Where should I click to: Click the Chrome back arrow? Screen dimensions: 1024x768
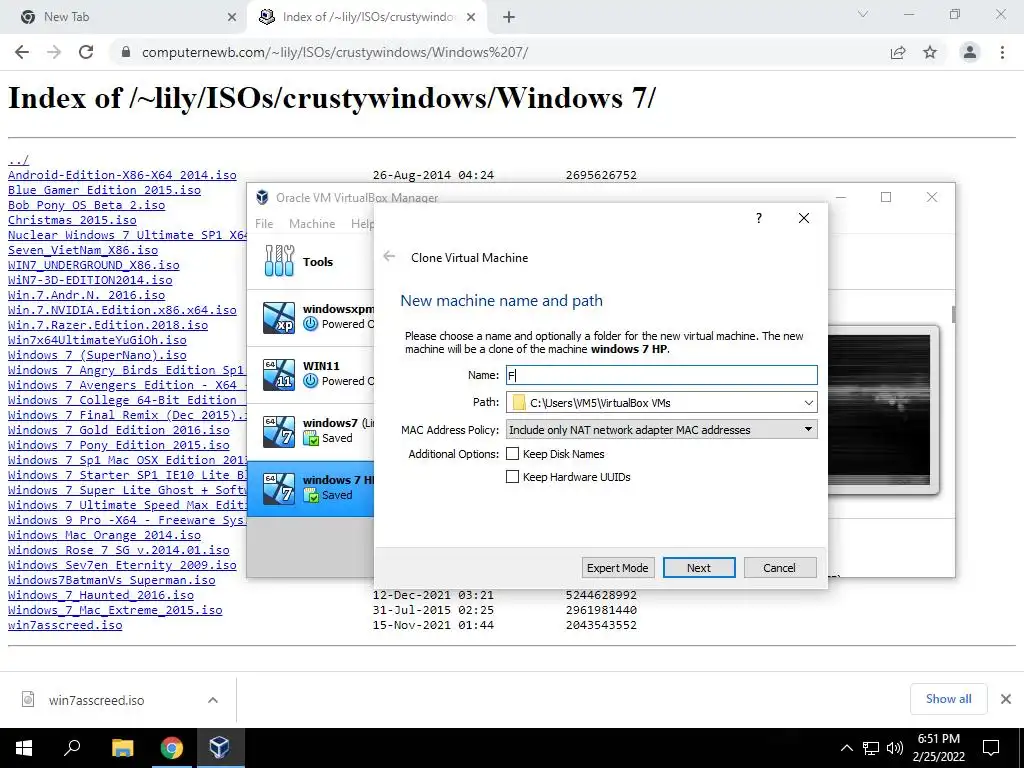(22, 52)
